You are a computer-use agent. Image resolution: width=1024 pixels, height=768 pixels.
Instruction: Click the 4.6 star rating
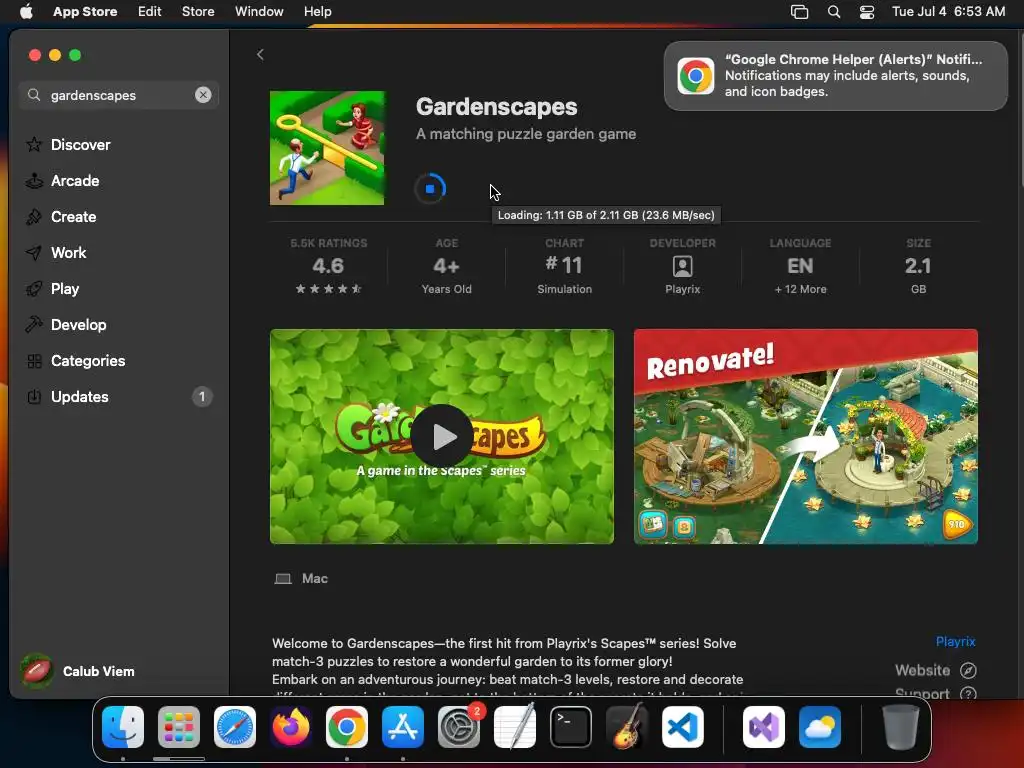(328, 267)
